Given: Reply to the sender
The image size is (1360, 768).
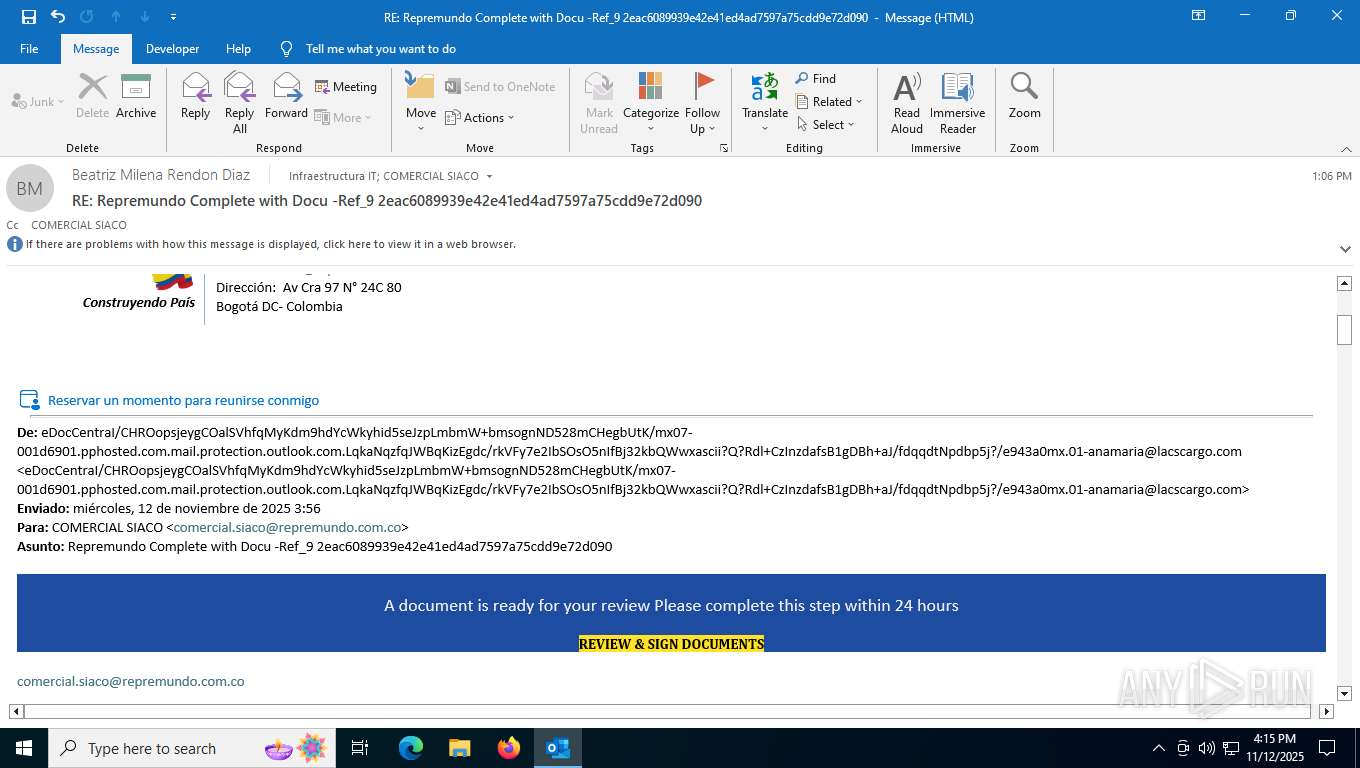Looking at the screenshot, I should pos(195,96).
